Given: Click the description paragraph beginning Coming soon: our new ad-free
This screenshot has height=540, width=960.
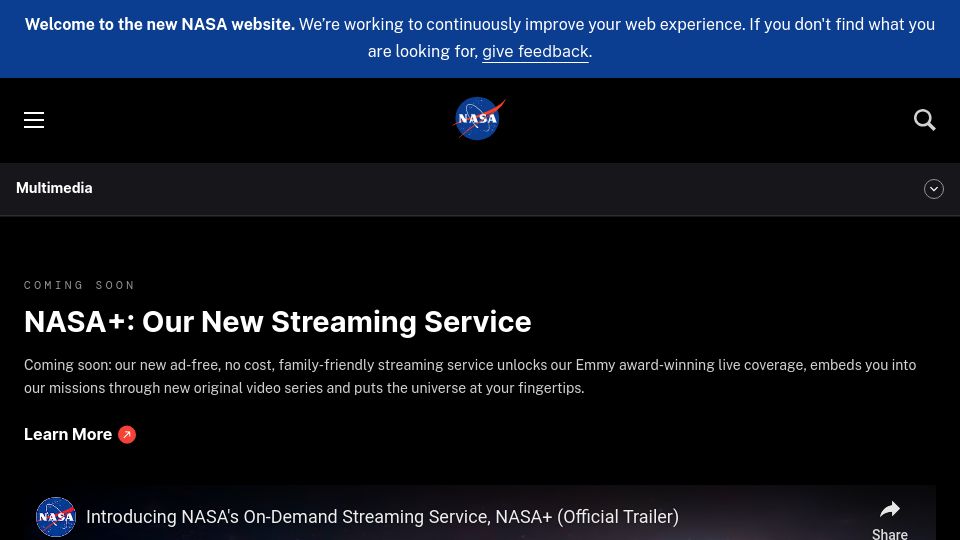Looking at the screenshot, I should pyautogui.click(x=470, y=377).
